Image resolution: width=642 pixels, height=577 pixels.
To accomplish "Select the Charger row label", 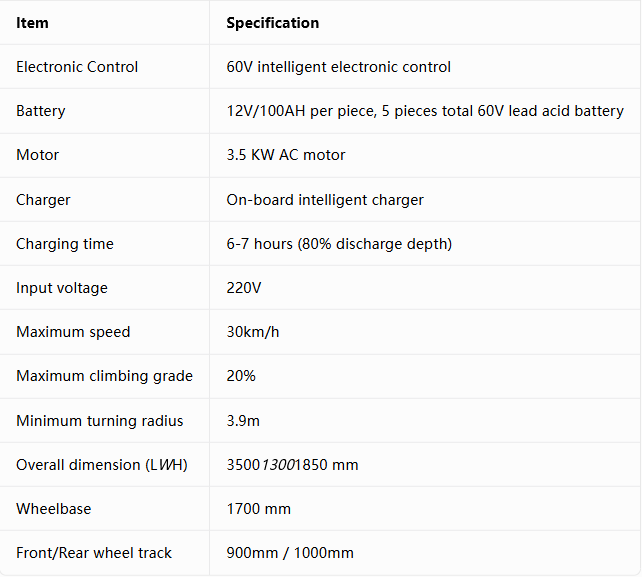I will pos(43,200).
